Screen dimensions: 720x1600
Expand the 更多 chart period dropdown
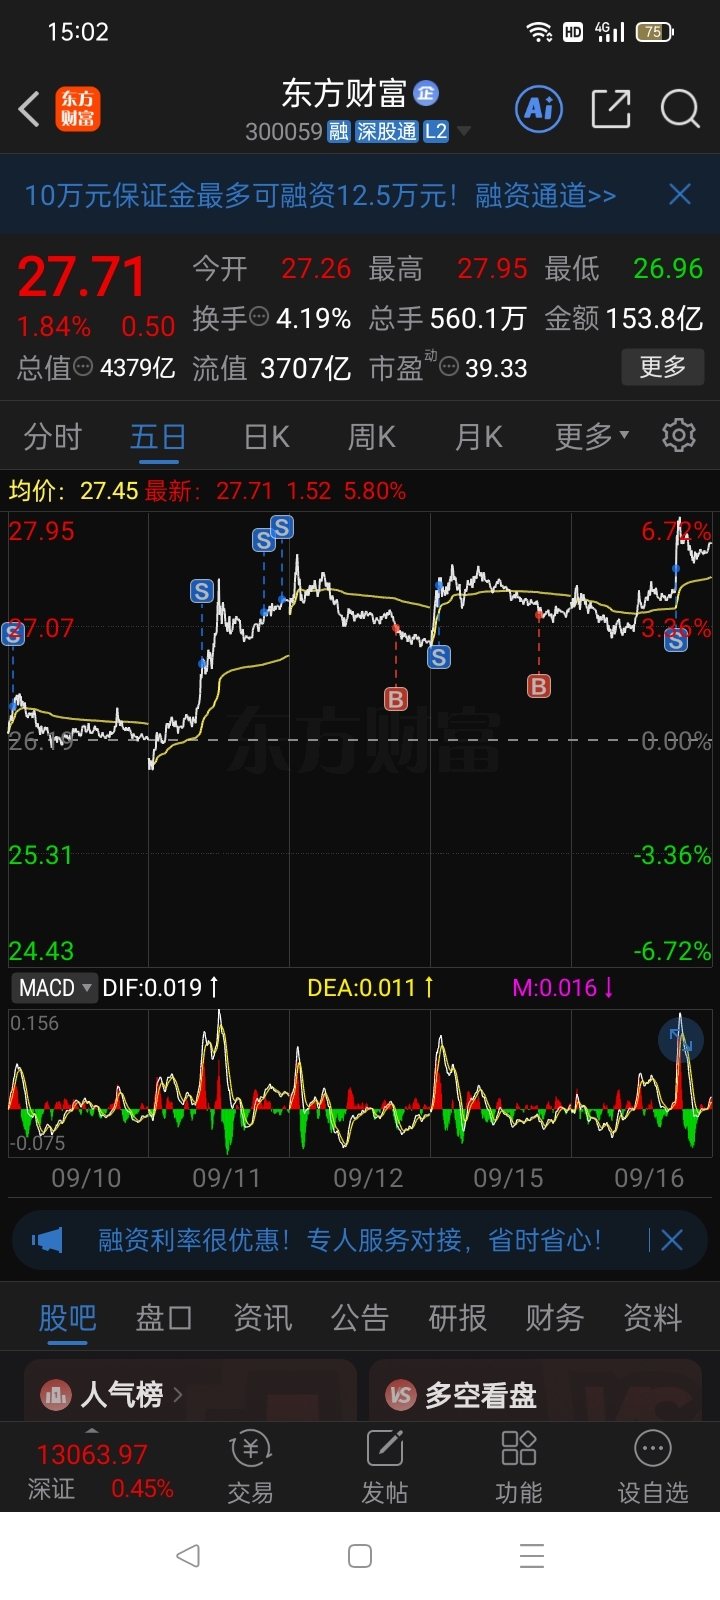pyautogui.click(x=592, y=437)
